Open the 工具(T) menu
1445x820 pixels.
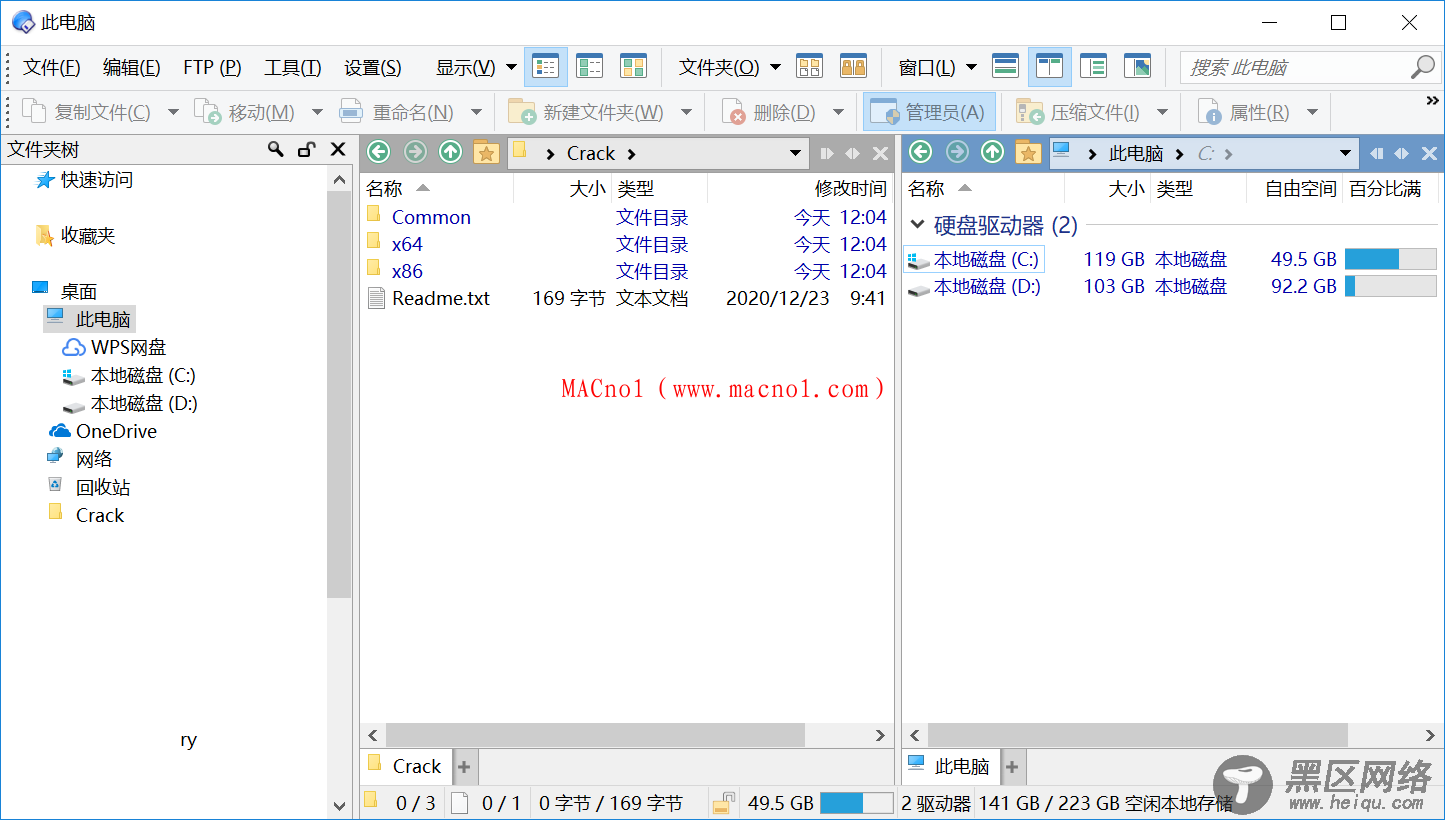tap(292, 67)
